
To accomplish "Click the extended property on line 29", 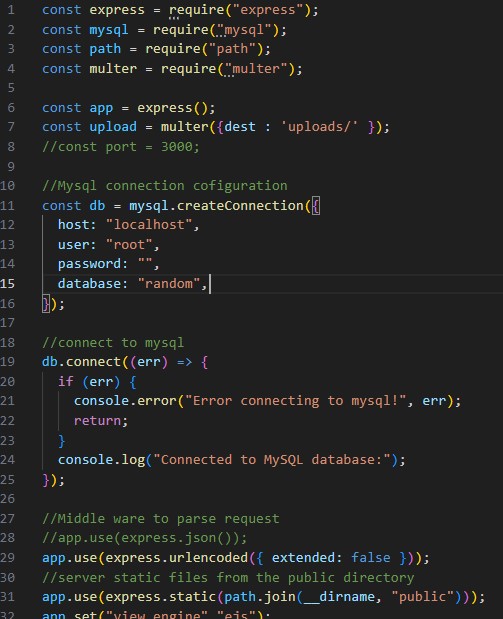I will 303,557.
